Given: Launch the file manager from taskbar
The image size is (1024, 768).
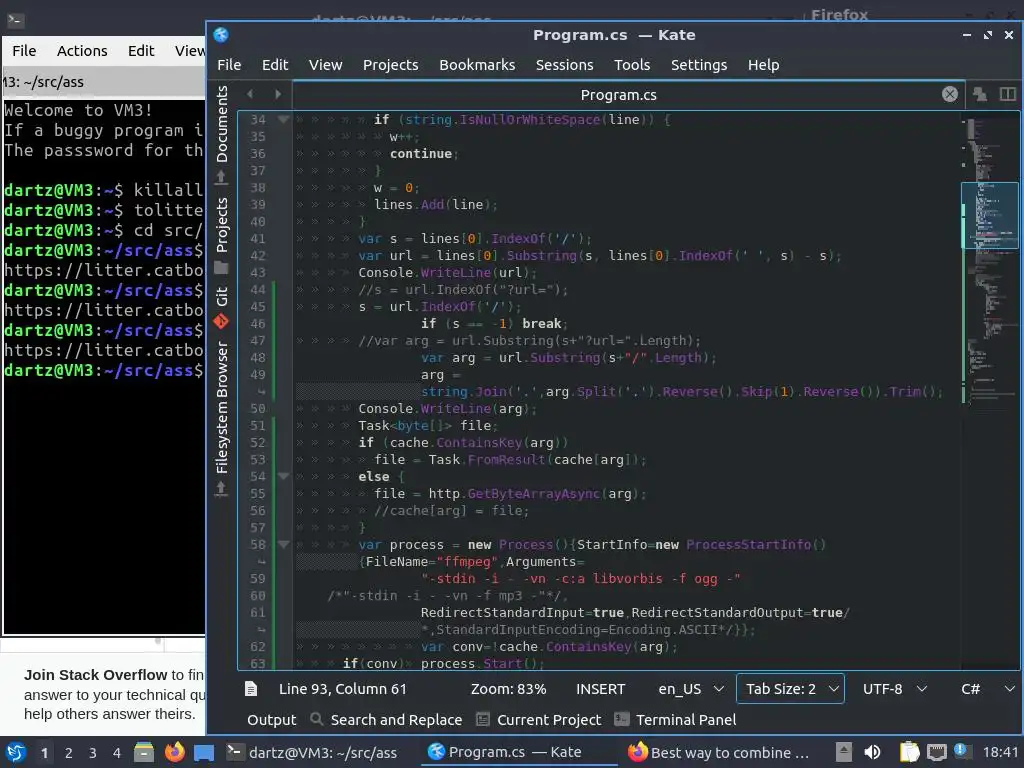Looking at the screenshot, I should tap(144, 752).
